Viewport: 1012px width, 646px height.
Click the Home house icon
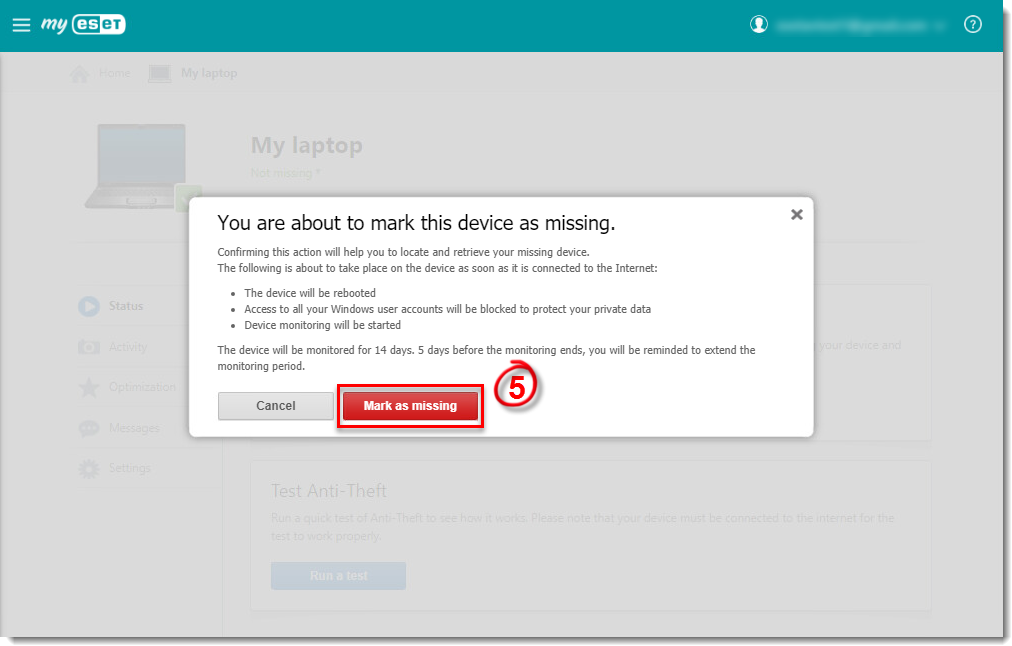click(79, 74)
